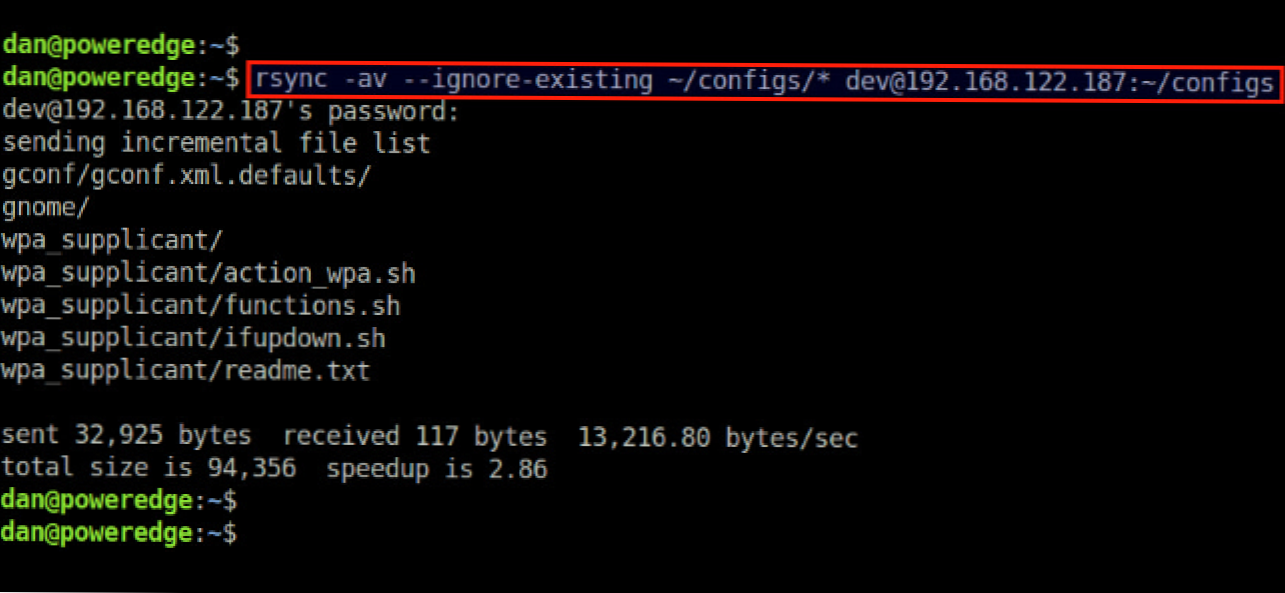
Task: Click the 'sending incremental file list' line
Action: 215,143
